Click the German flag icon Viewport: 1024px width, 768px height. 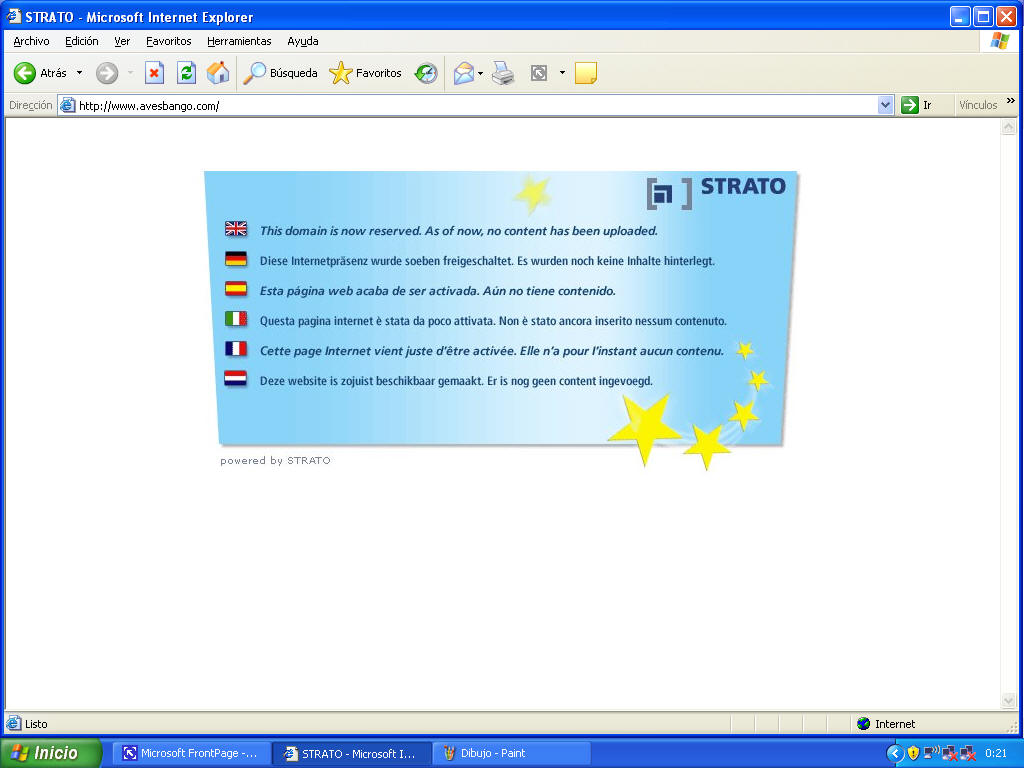pos(236,259)
